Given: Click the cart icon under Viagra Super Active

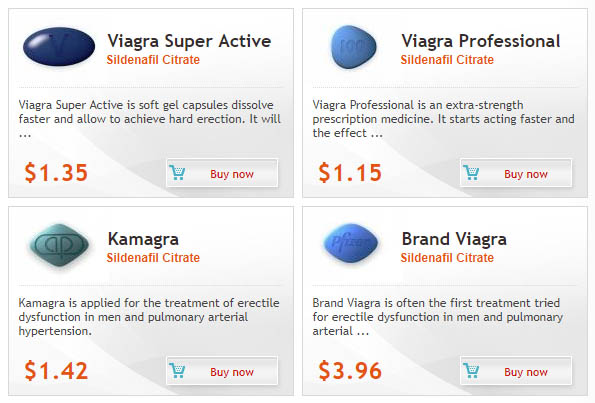Looking at the screenshot, I should [177, 173].
